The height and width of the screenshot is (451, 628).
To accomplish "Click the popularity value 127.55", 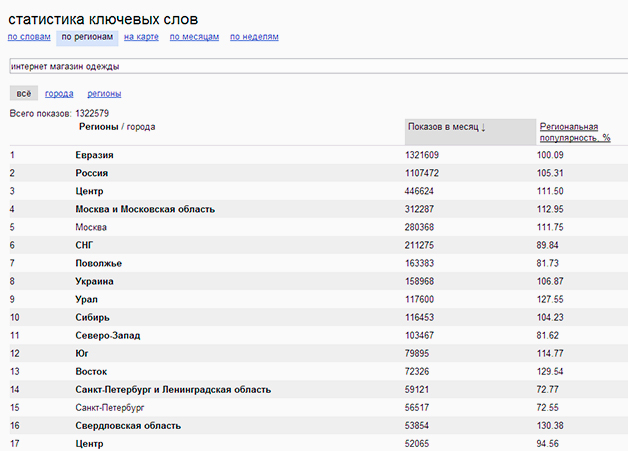I will coord(550,299).
